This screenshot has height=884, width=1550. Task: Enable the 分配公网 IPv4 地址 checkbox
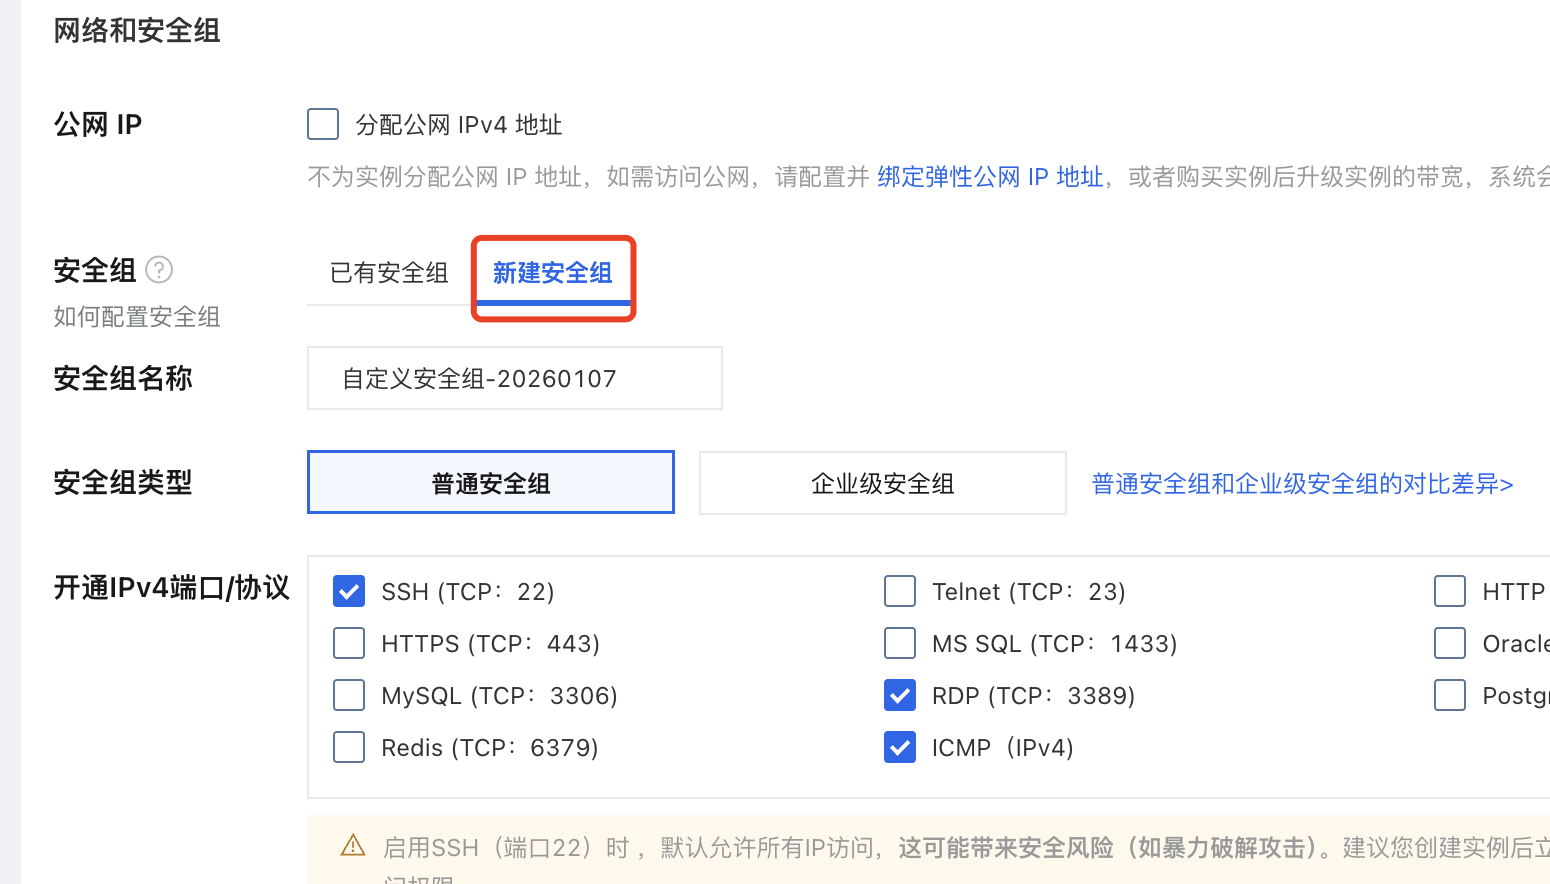322,124
